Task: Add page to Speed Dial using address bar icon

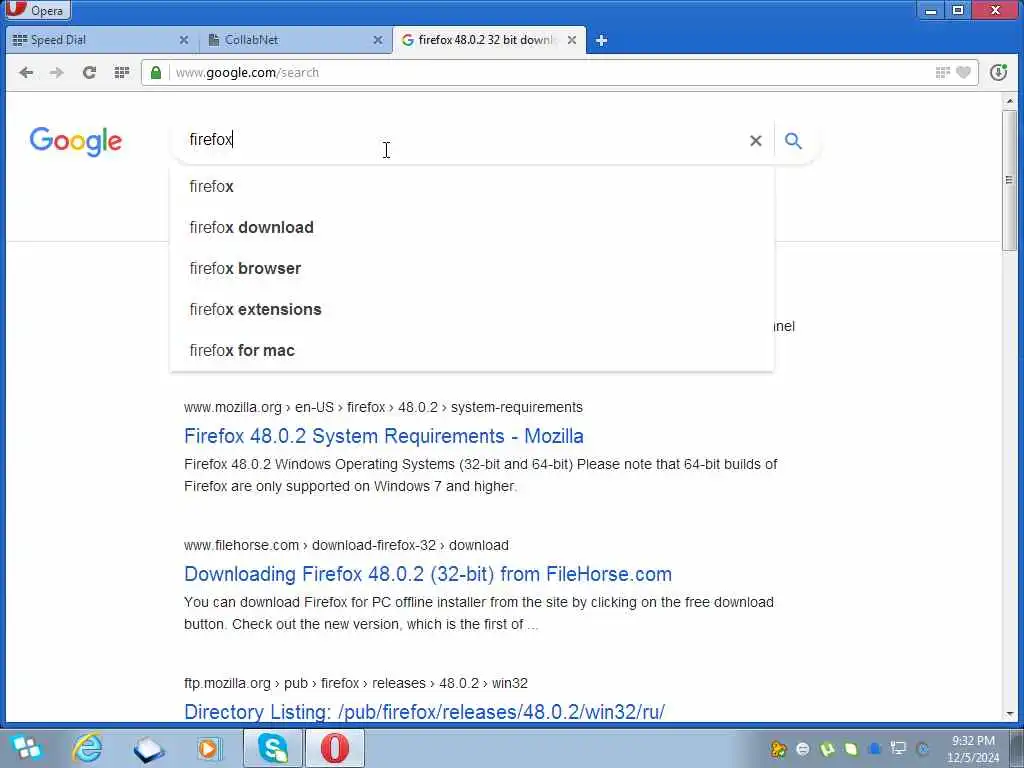Action: (942, 72)
